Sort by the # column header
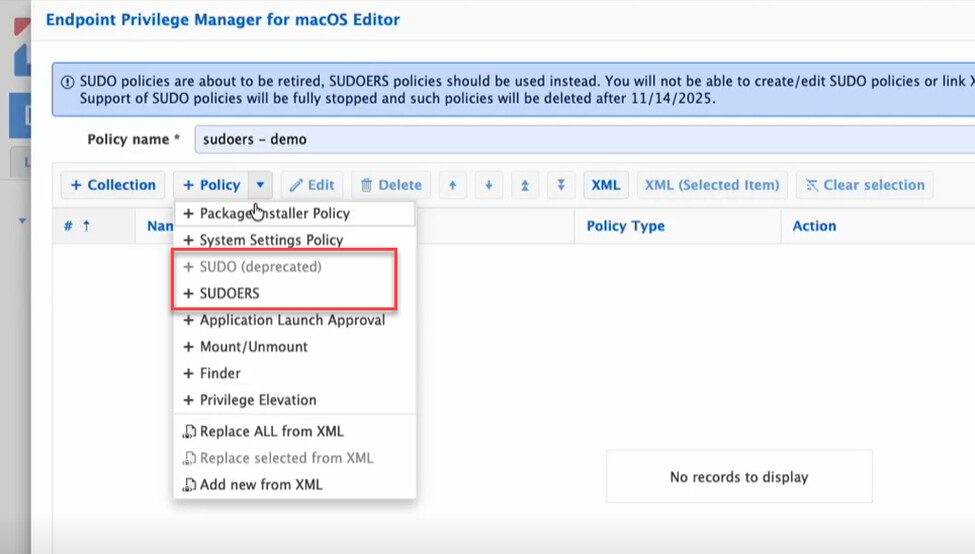This screenshot has height=554, width=975. [x=76, y=226]
